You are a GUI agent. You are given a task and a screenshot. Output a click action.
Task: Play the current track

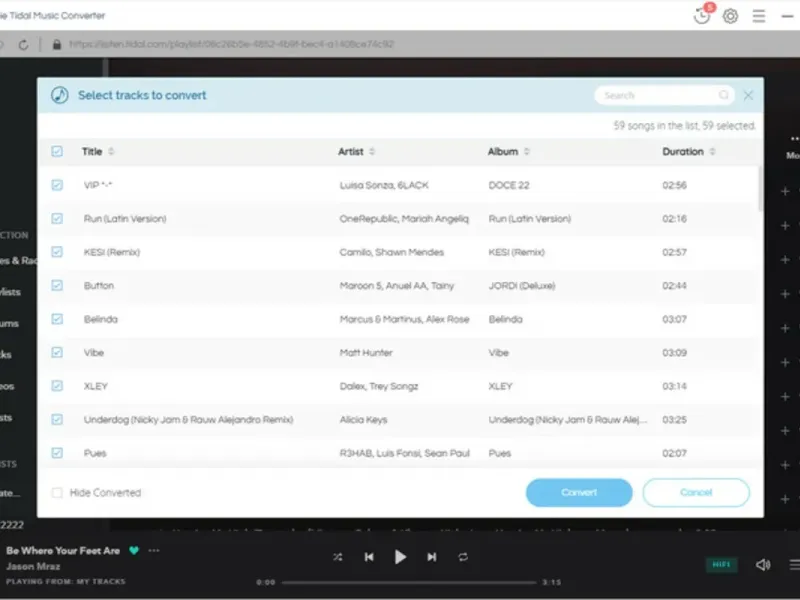[401, 557]
